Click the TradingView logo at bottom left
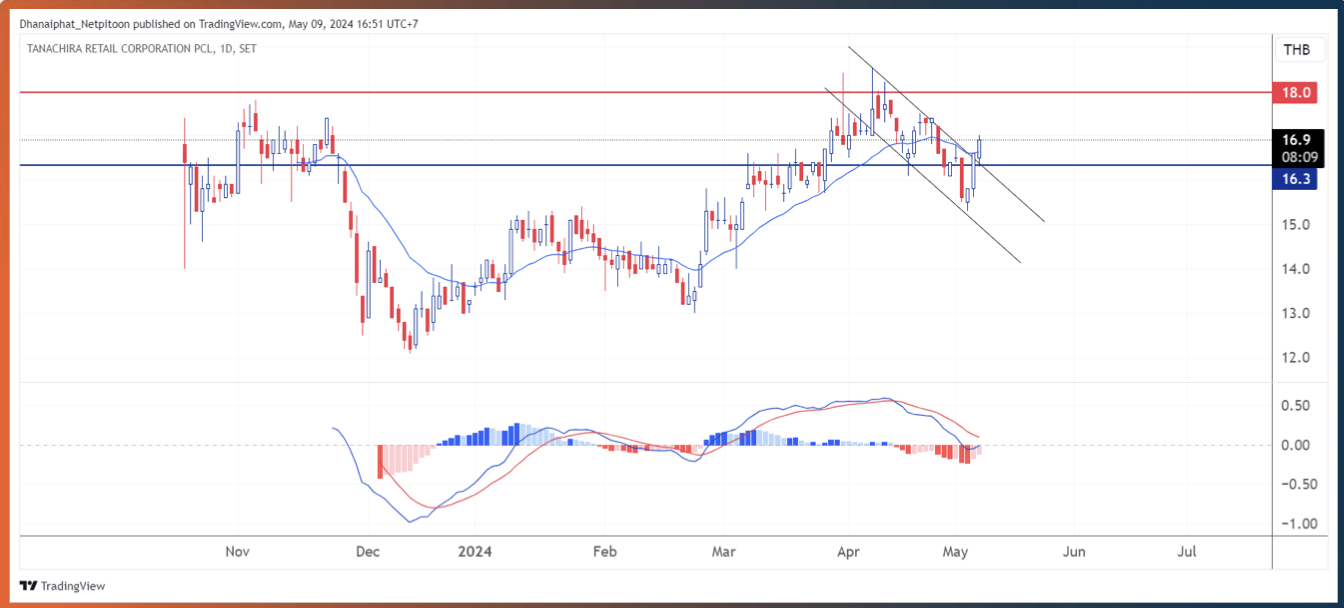The width and height of the screenshot is (1344, 608). pos(62,586)
